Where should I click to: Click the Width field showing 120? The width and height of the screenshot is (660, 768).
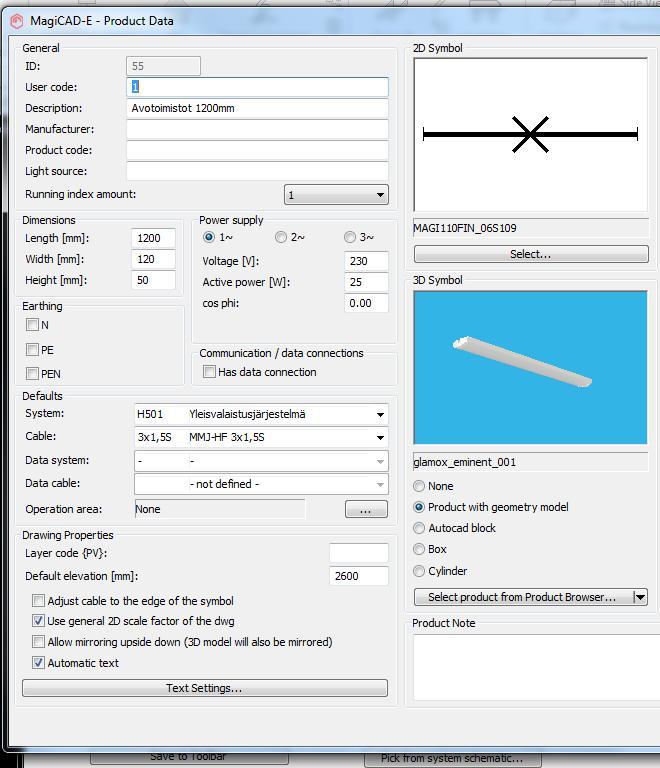point(153,259)
